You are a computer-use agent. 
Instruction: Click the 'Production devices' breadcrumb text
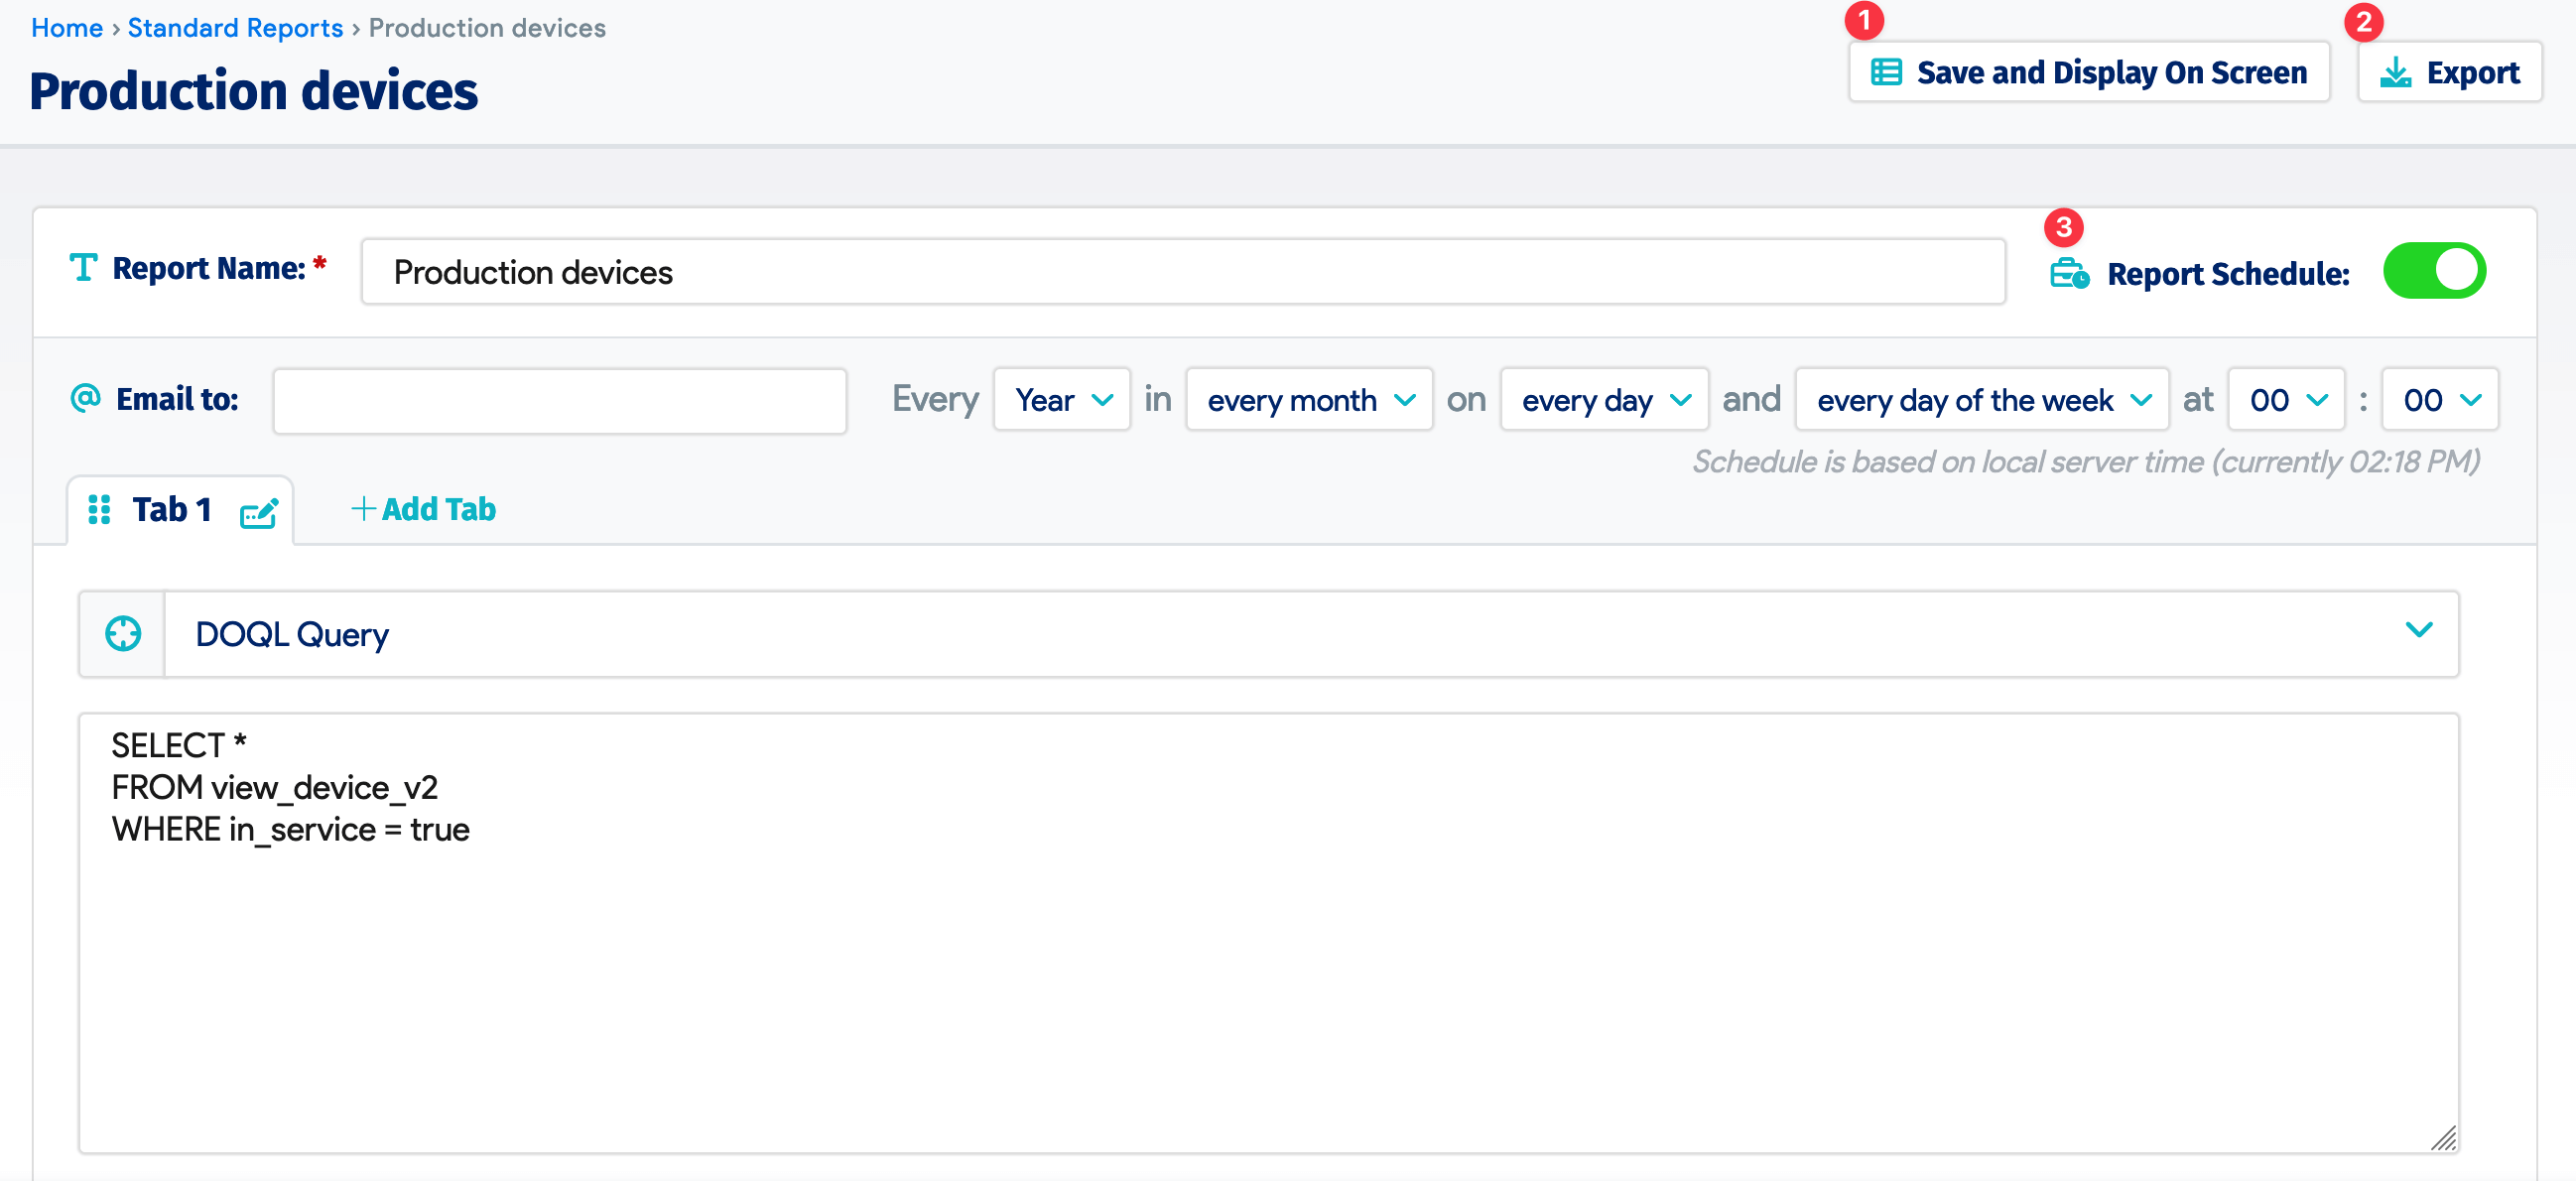[x=487, y=28]
